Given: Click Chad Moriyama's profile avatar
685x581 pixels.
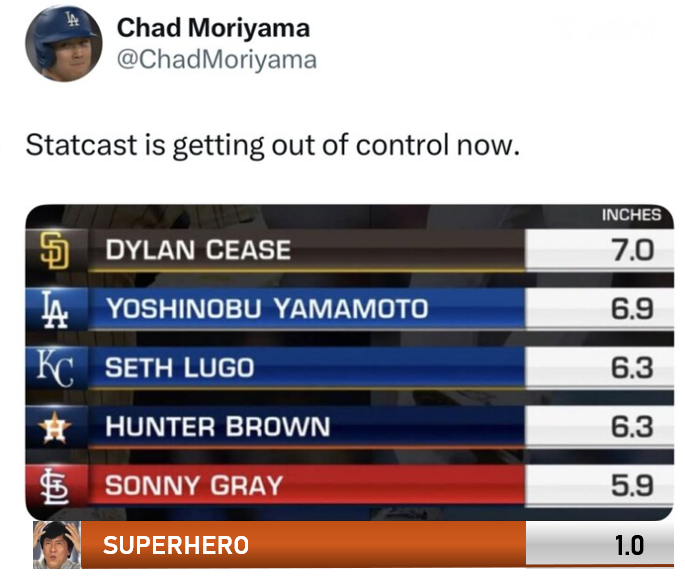Looking at the screenshot, I should 60,43.
